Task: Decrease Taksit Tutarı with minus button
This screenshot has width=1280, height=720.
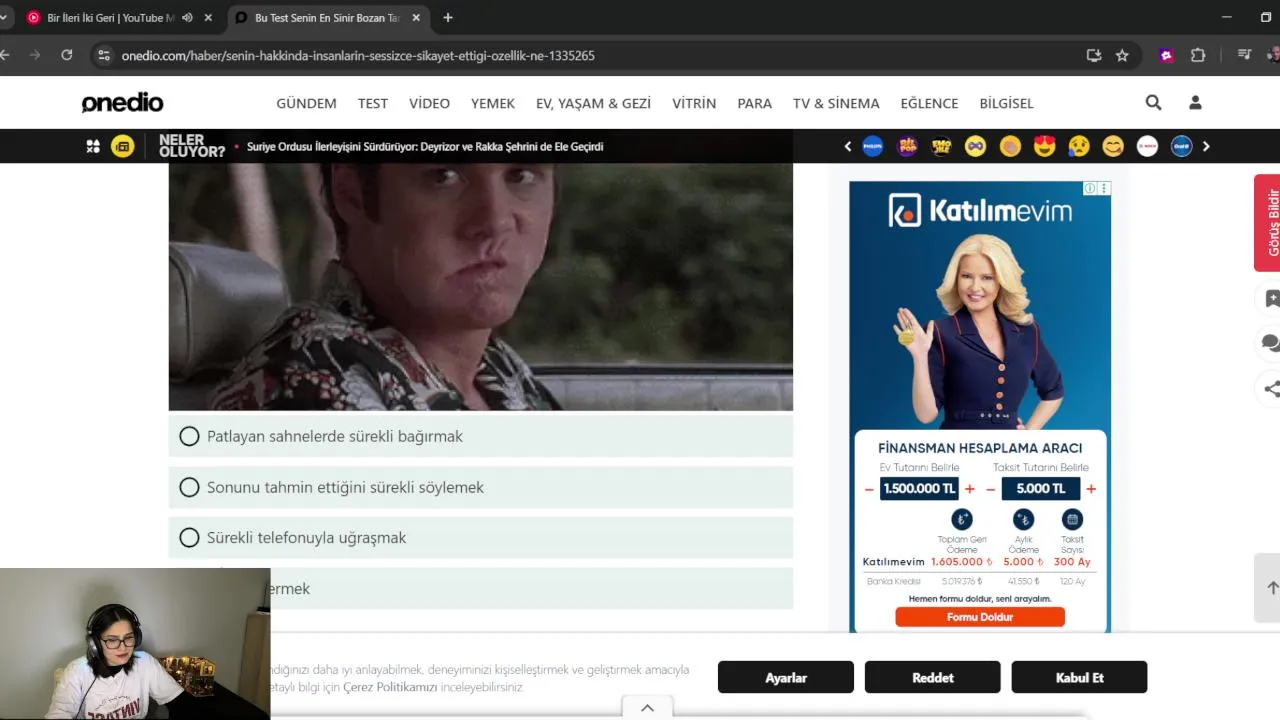Action: point(990,489)
